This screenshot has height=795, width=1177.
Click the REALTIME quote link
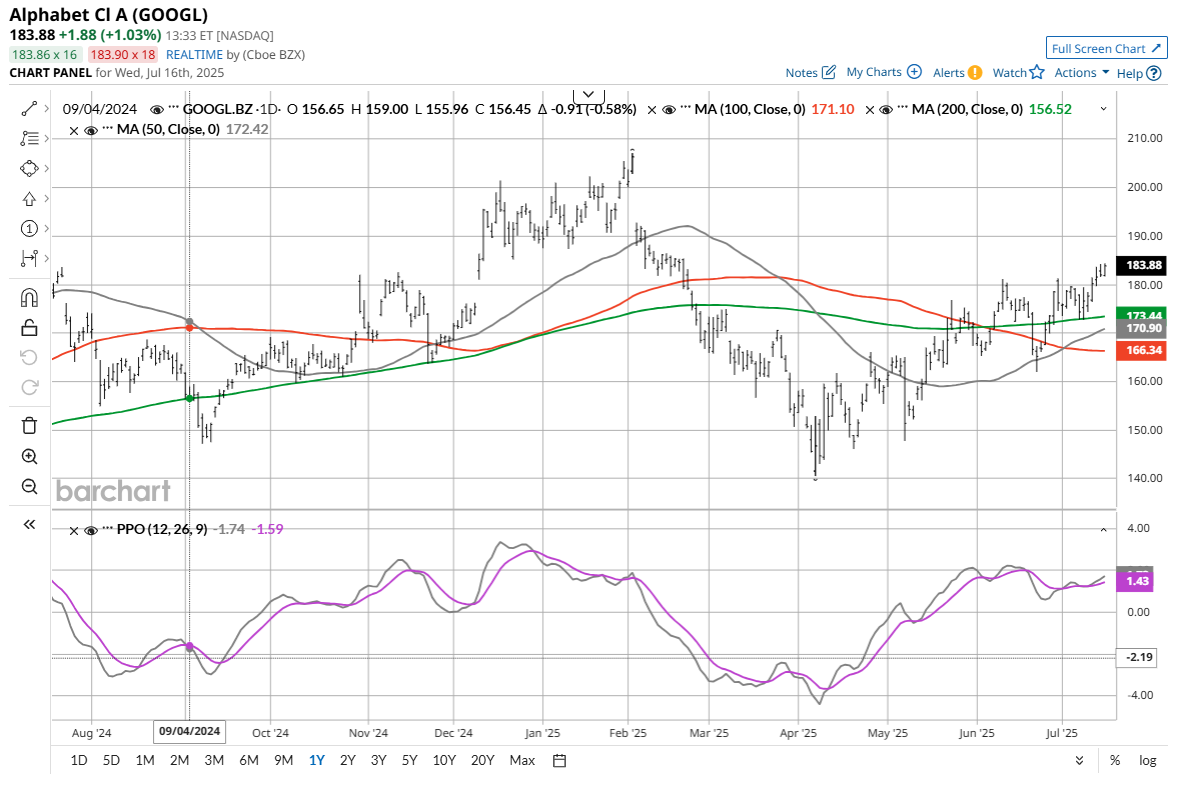coord(194,55)
